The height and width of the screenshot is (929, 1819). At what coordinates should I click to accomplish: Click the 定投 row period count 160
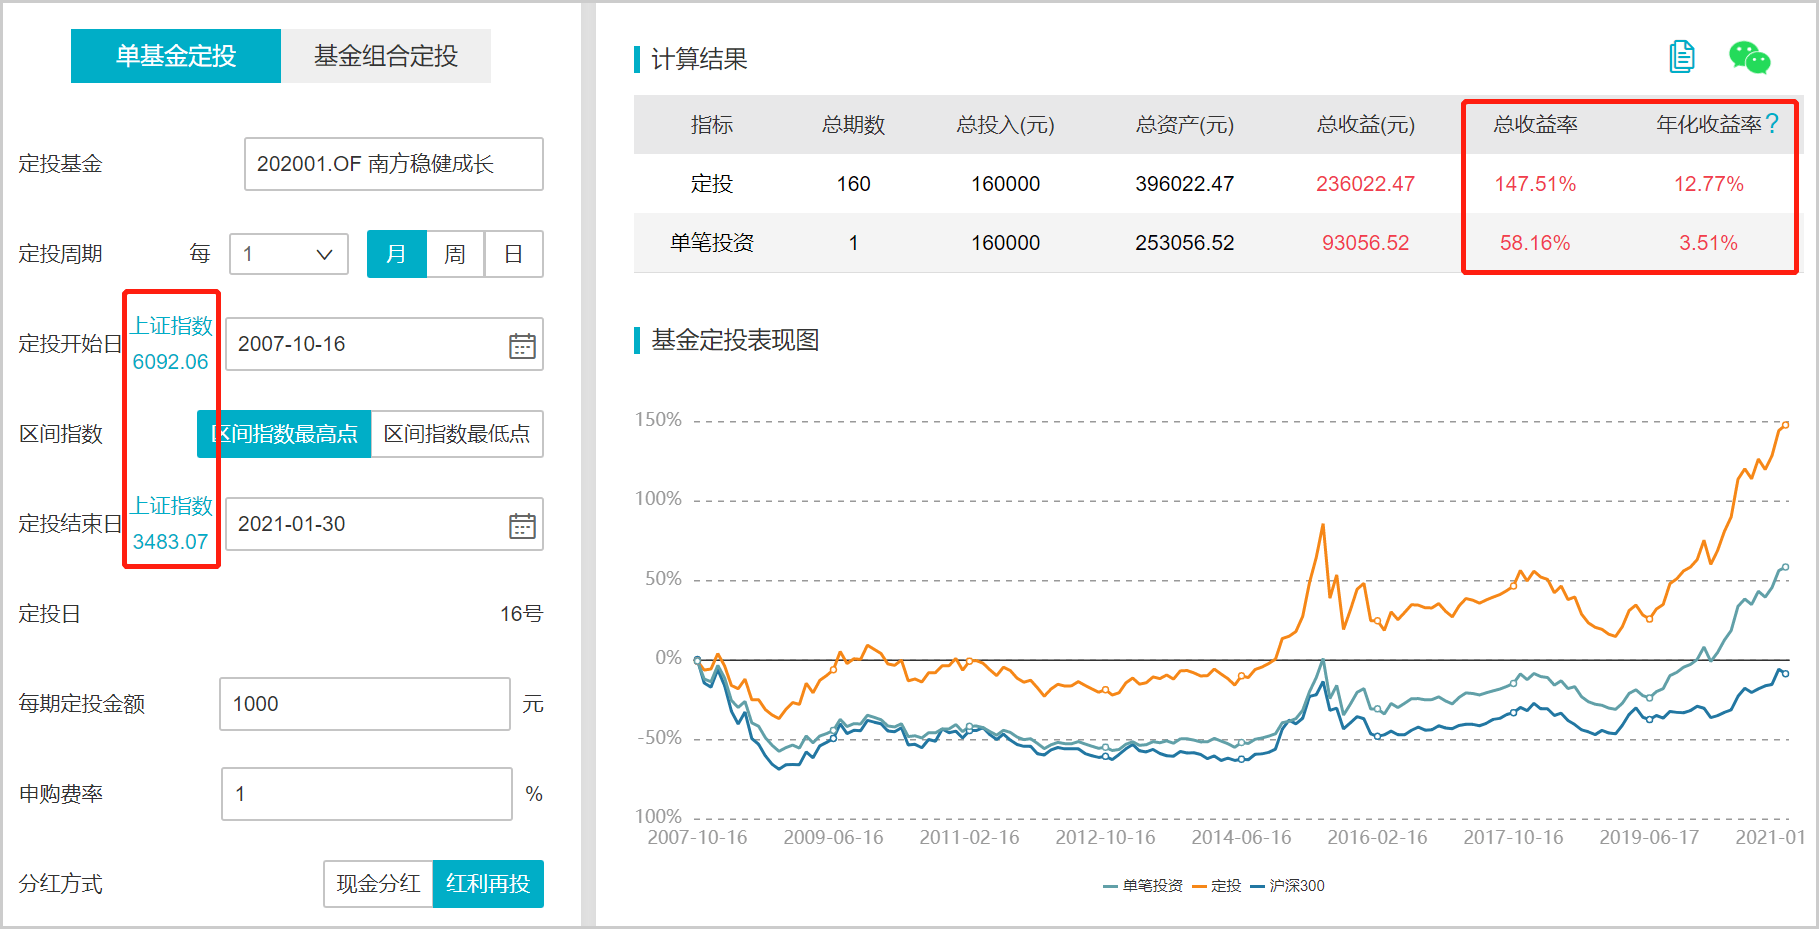coord(854,184)
